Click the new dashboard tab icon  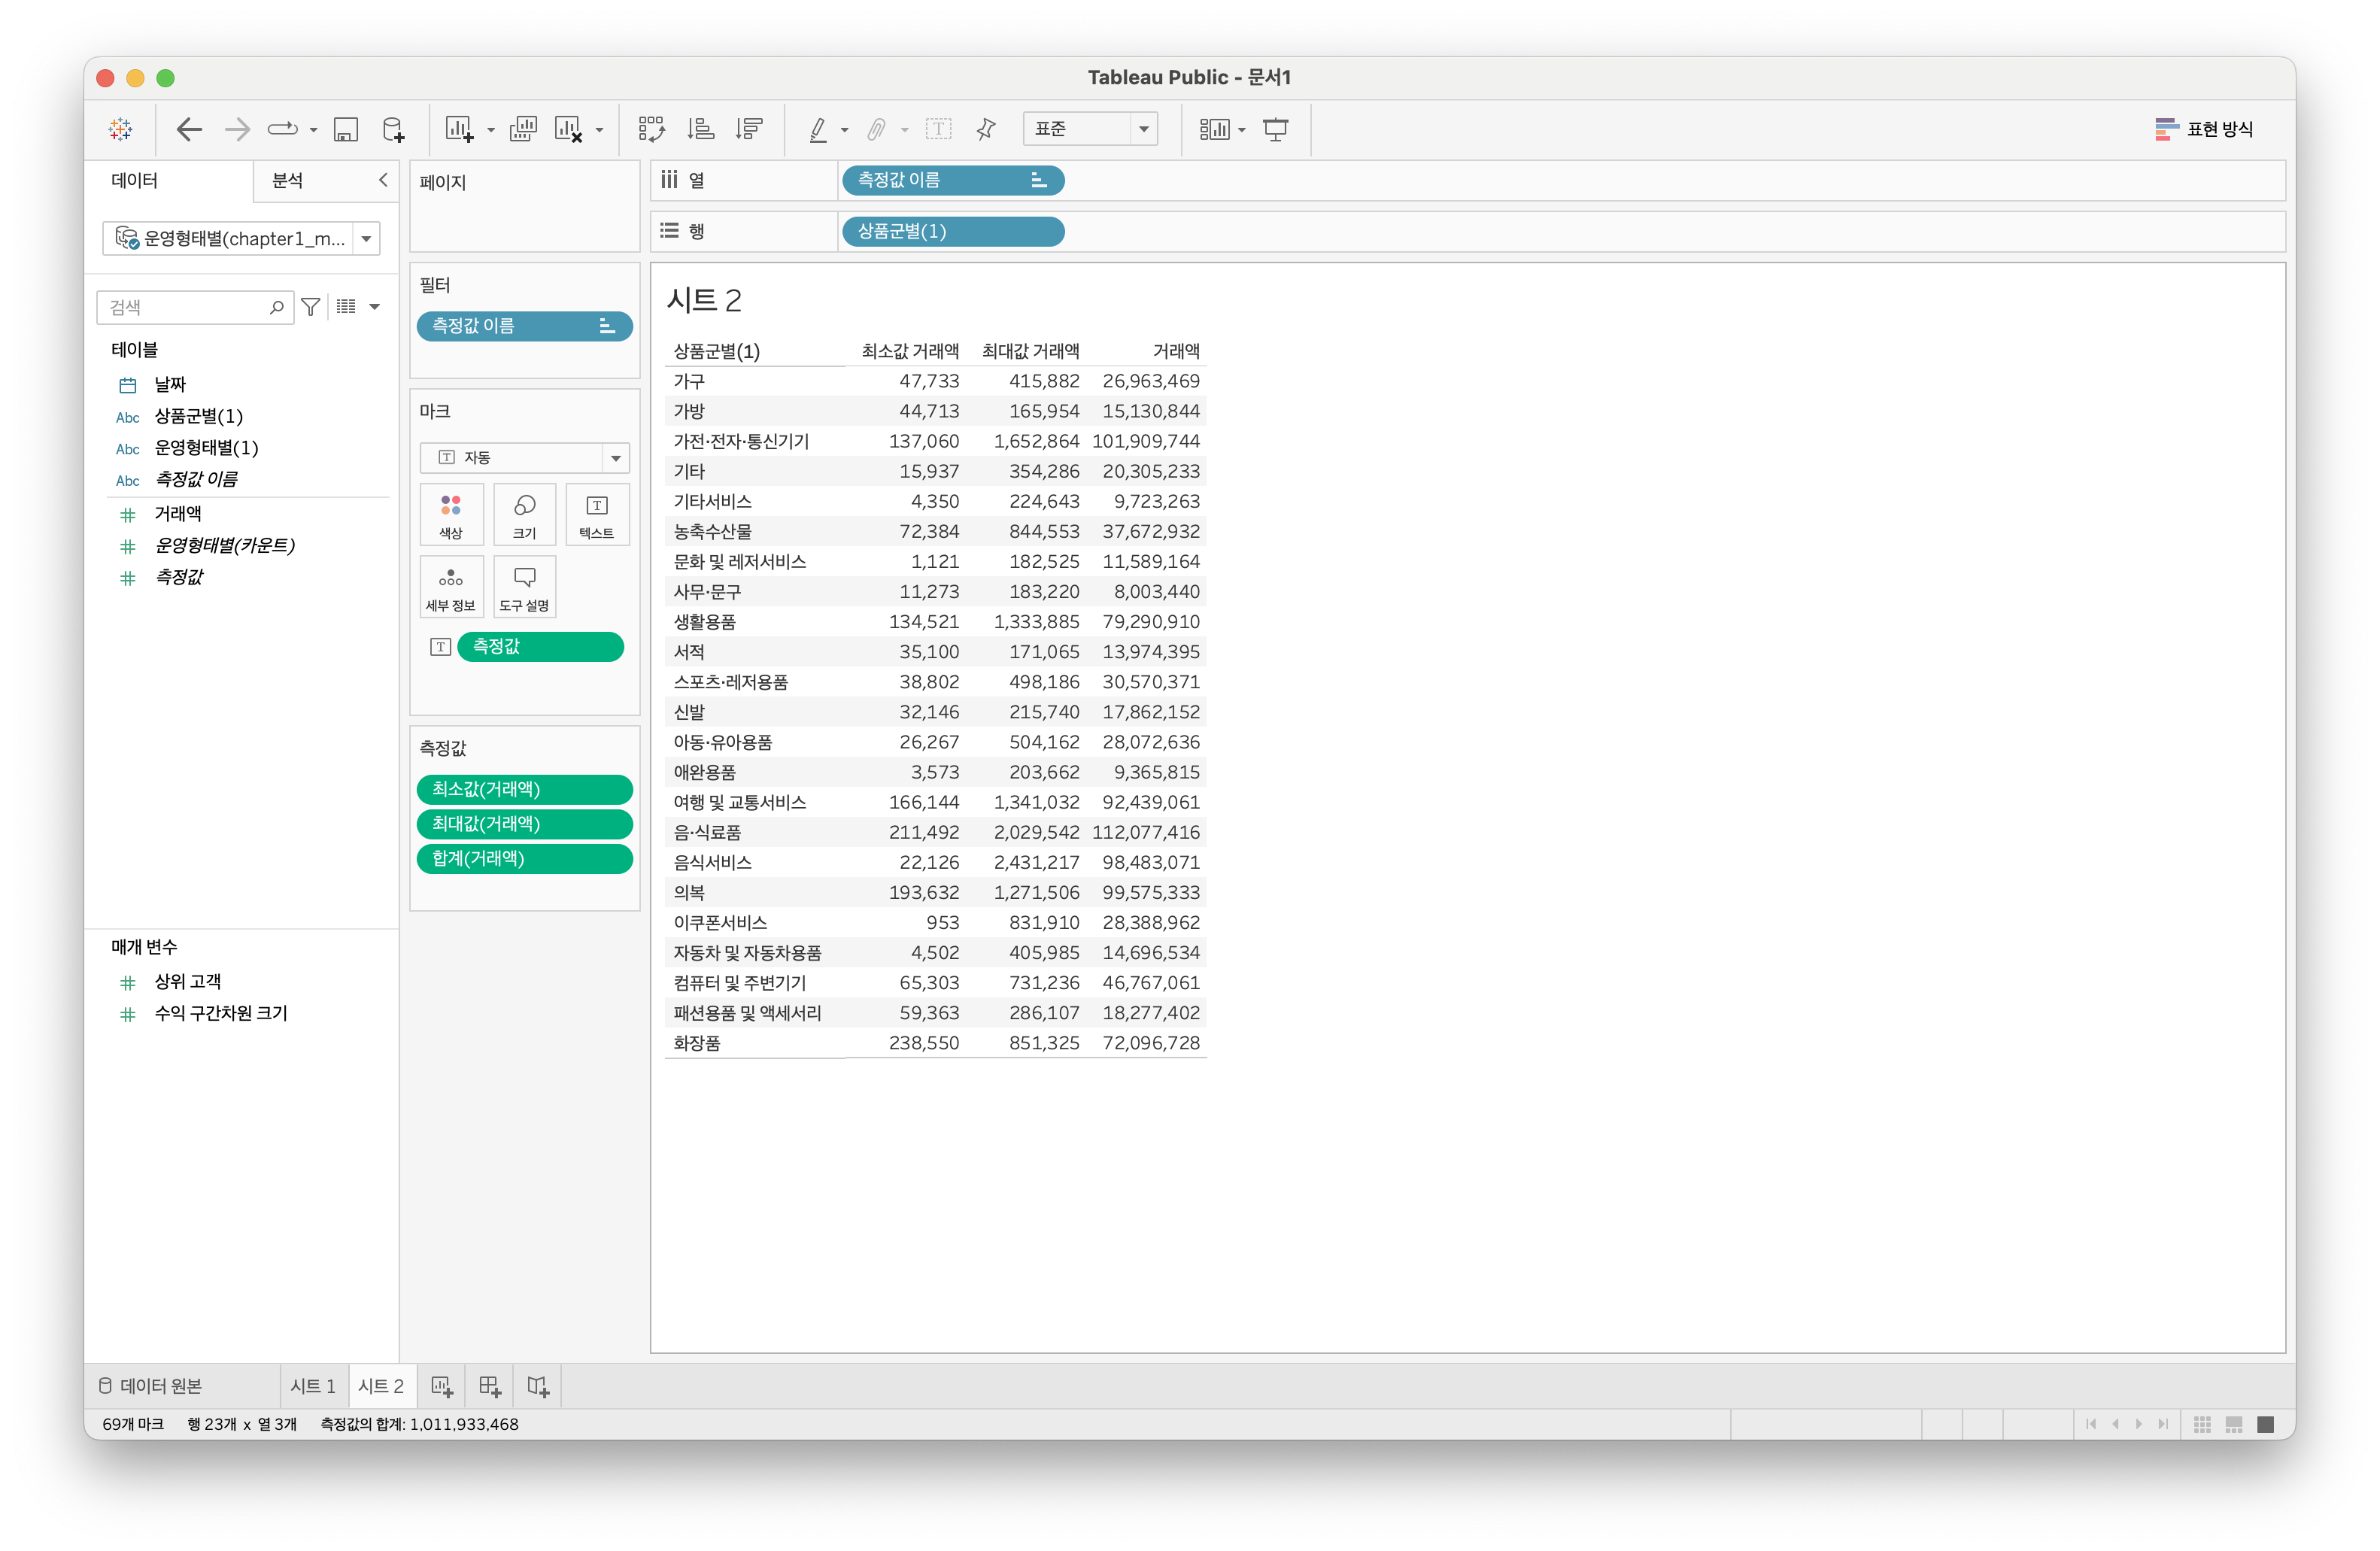coord(490,1386)
